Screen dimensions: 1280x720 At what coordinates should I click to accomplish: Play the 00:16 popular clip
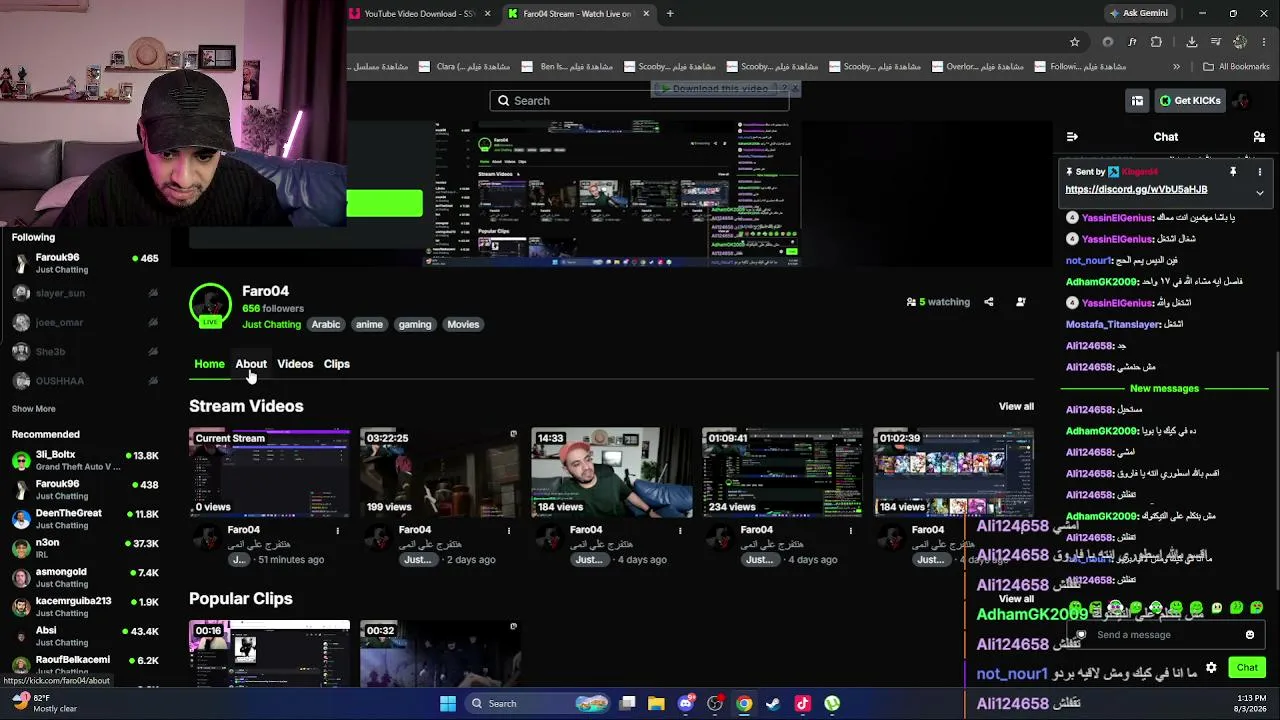pyautogui.click(x=269, y=654)
